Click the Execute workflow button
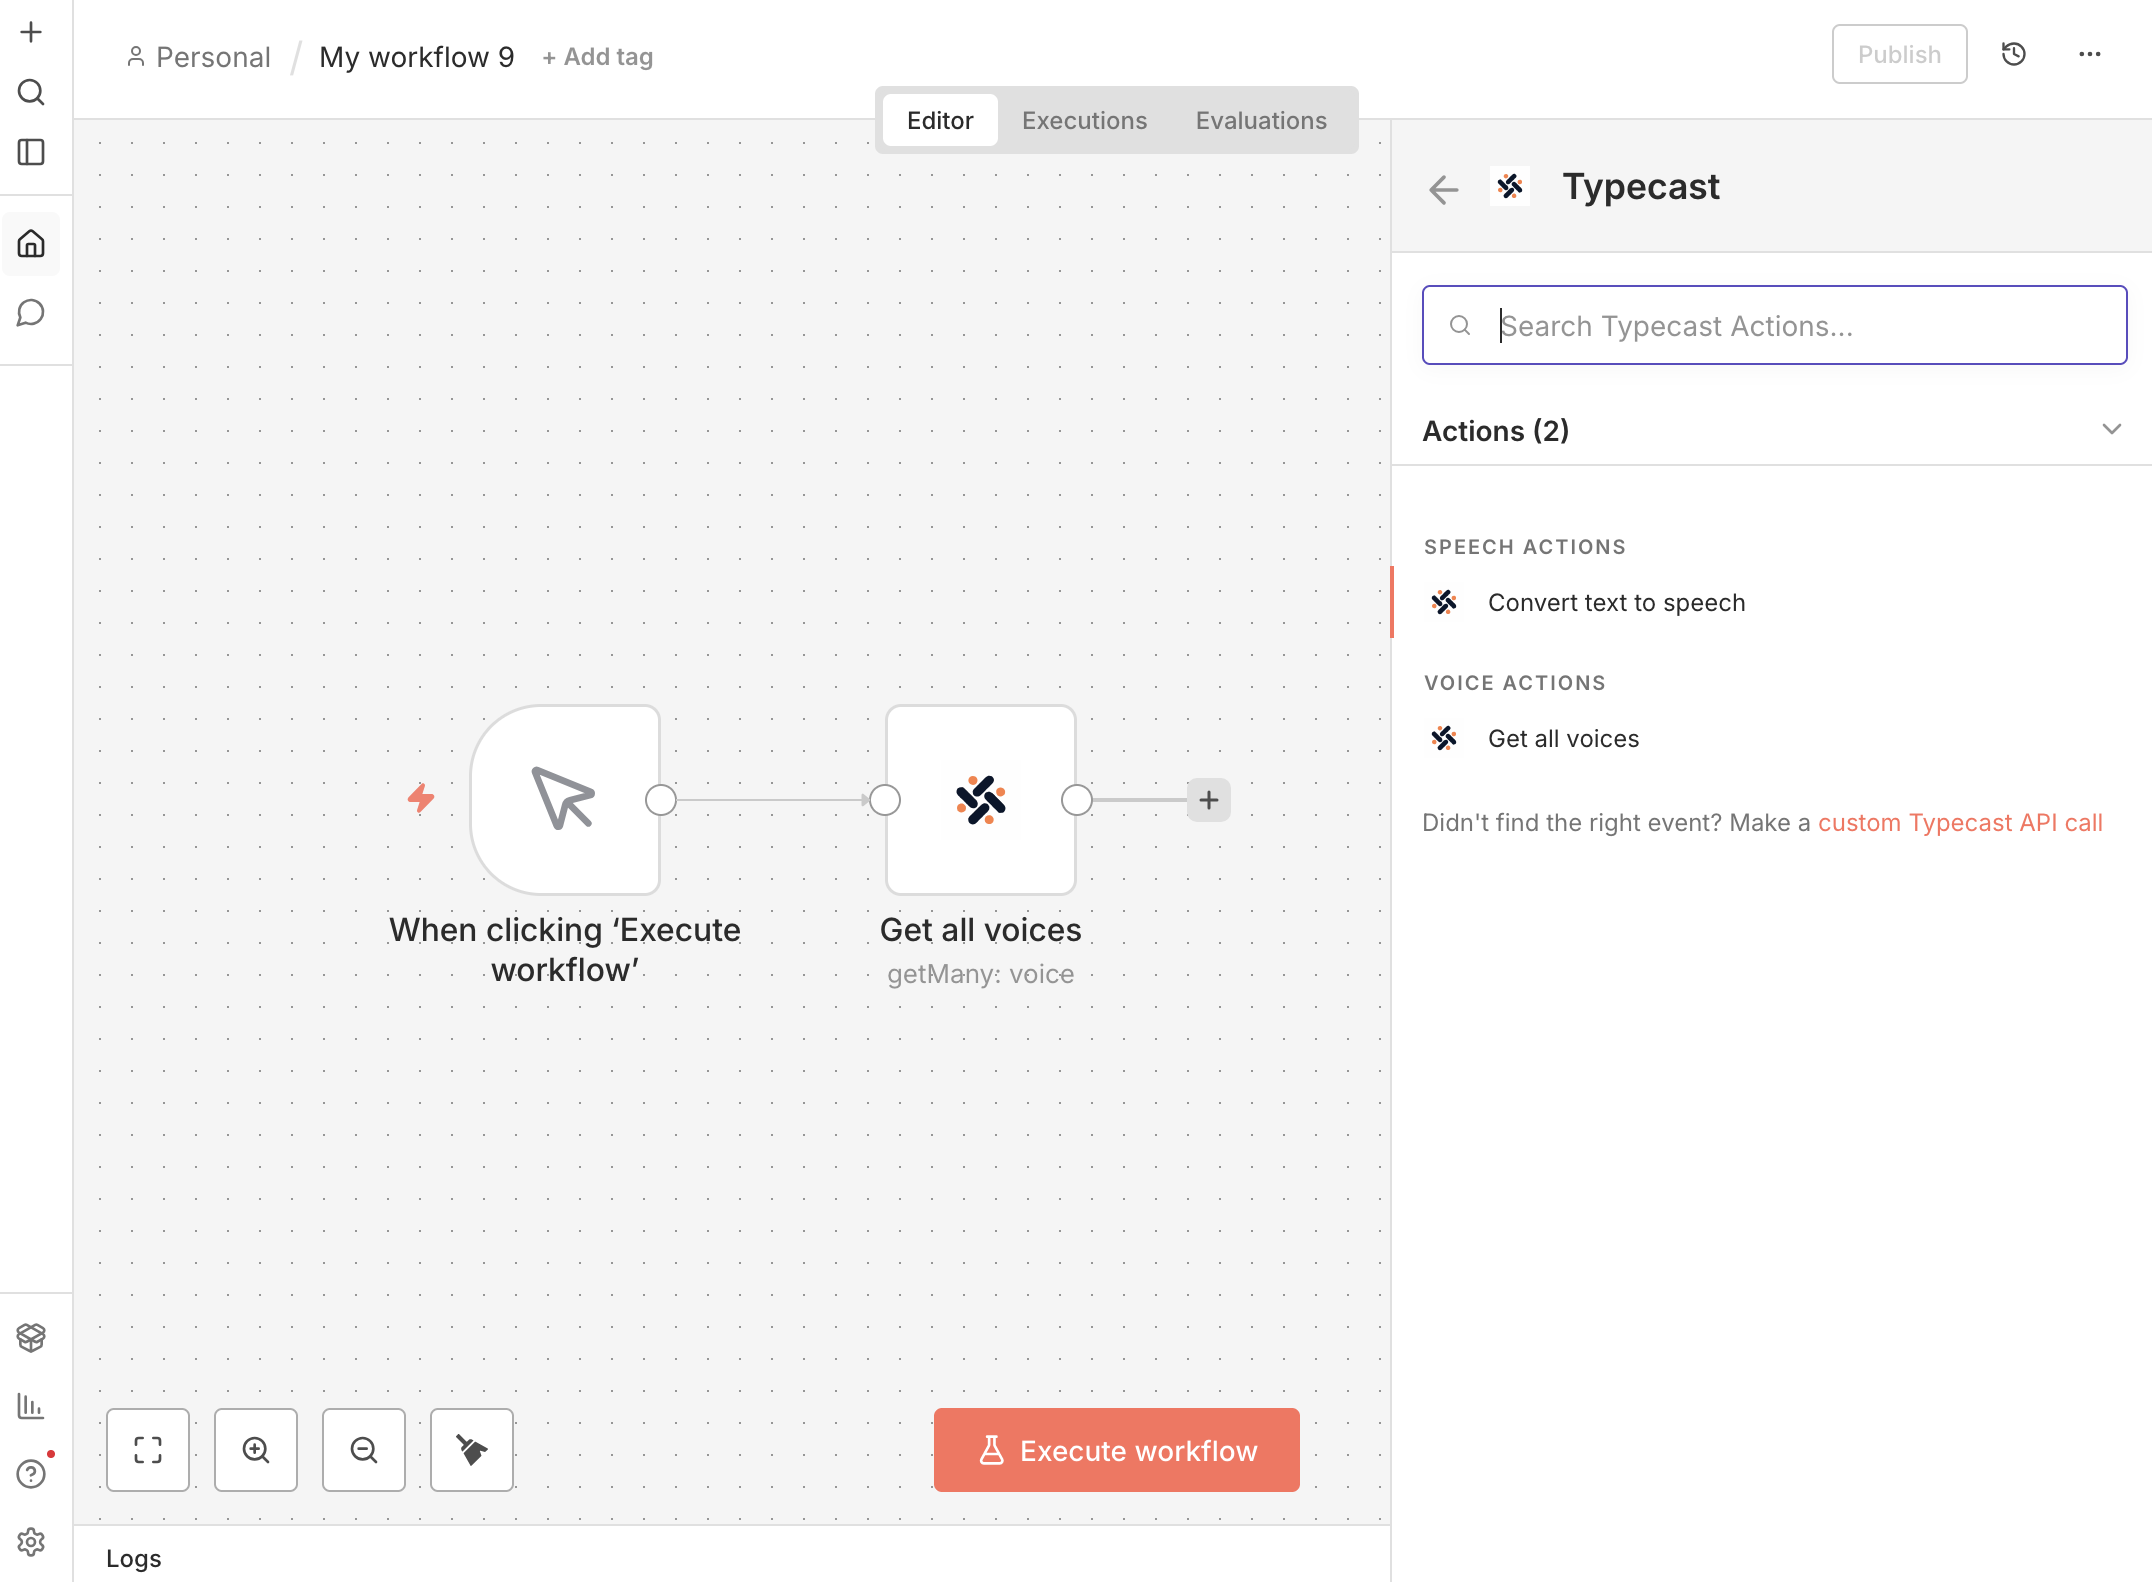The image size is (2152, 1582). coord(1115,1450)
